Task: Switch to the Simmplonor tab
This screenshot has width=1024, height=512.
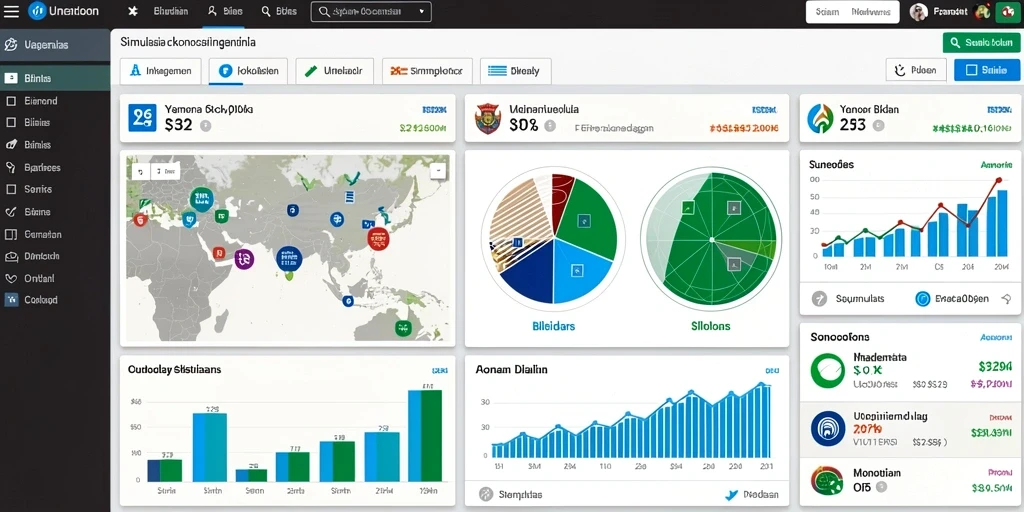Action: point(426,71)
